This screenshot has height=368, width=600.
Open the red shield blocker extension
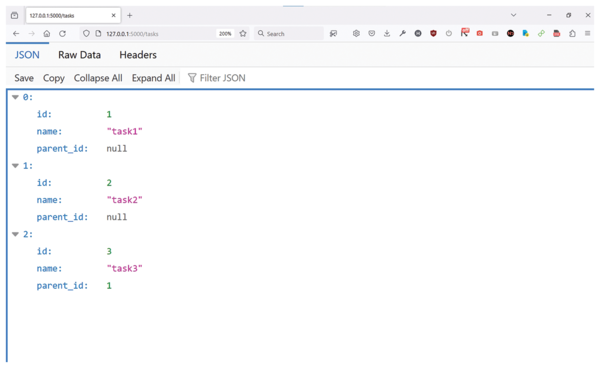433,34
